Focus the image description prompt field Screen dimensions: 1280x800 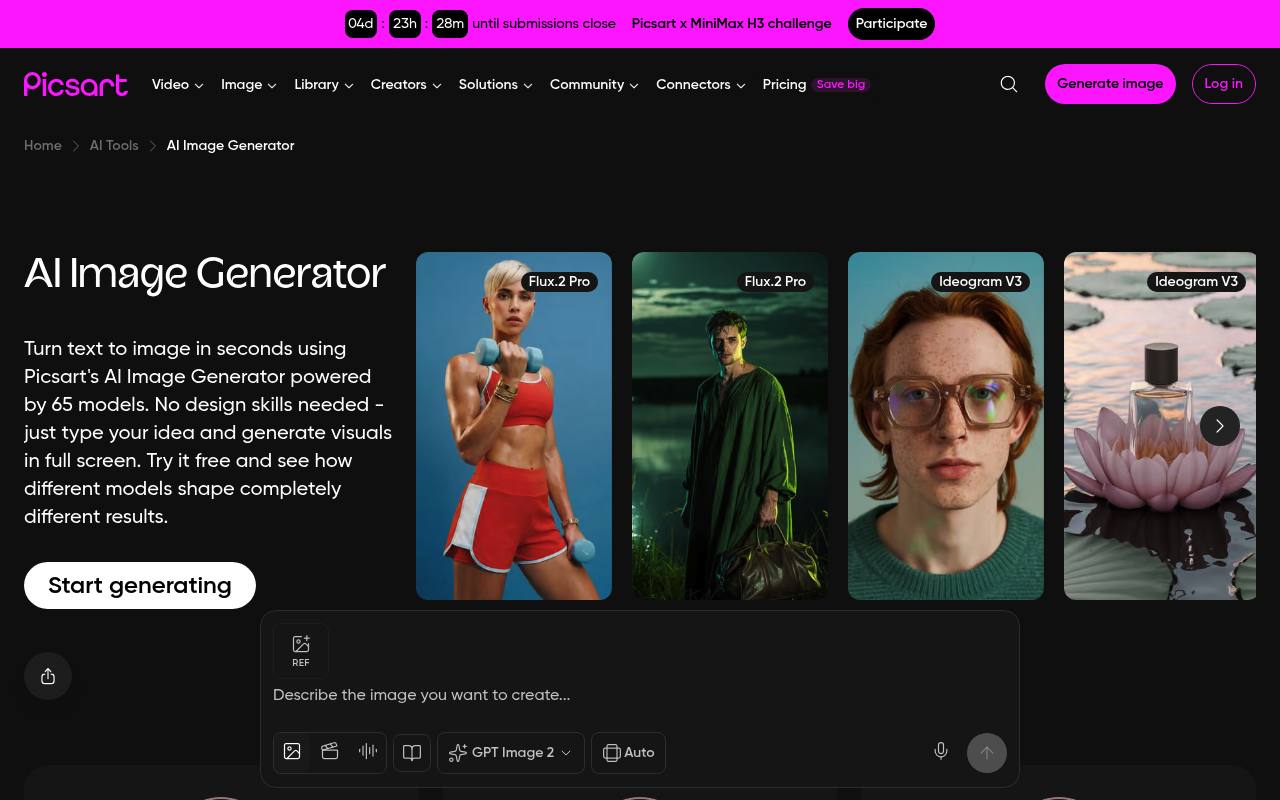(x=640, y=695)
